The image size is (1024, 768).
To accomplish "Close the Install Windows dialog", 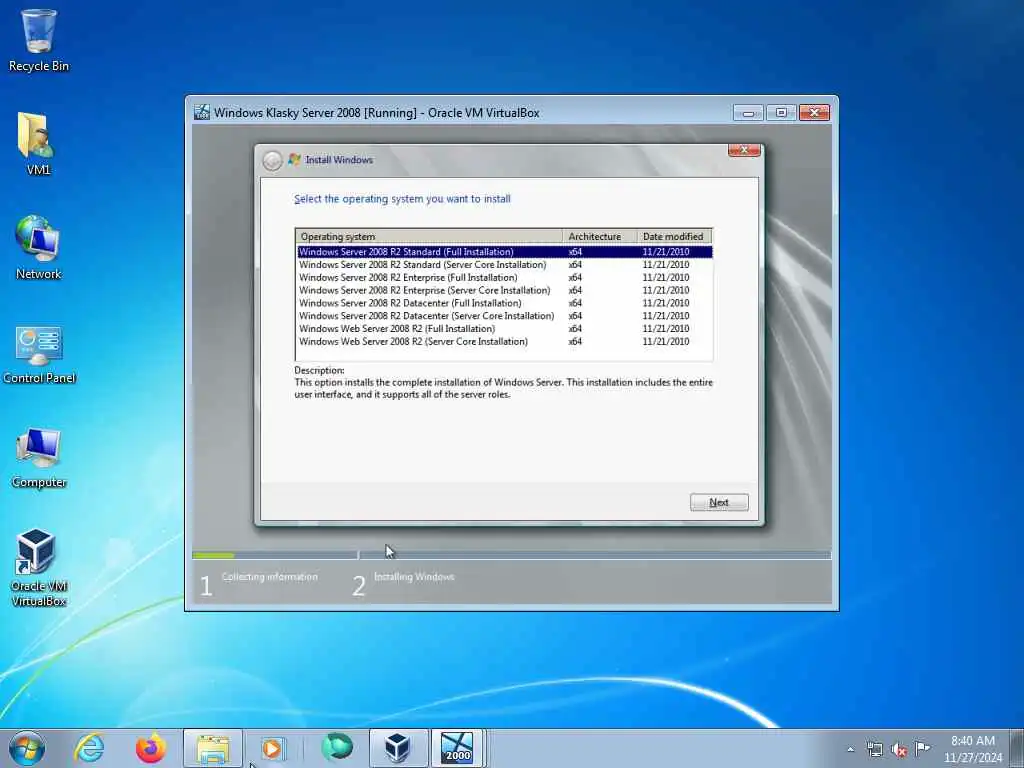I will (x=744, y=150).
